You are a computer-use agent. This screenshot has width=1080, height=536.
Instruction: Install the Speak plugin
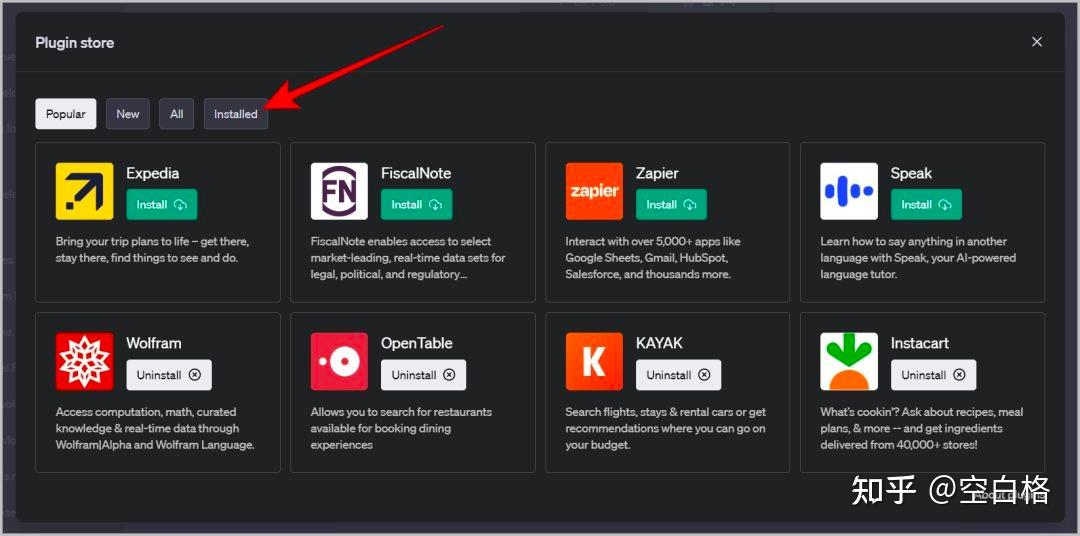[926, 205]
